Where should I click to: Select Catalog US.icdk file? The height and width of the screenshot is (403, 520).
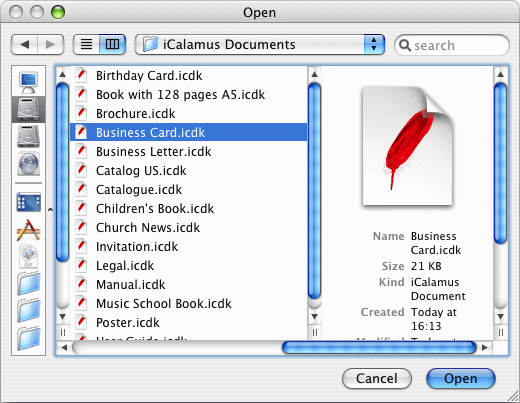(188, 171)
